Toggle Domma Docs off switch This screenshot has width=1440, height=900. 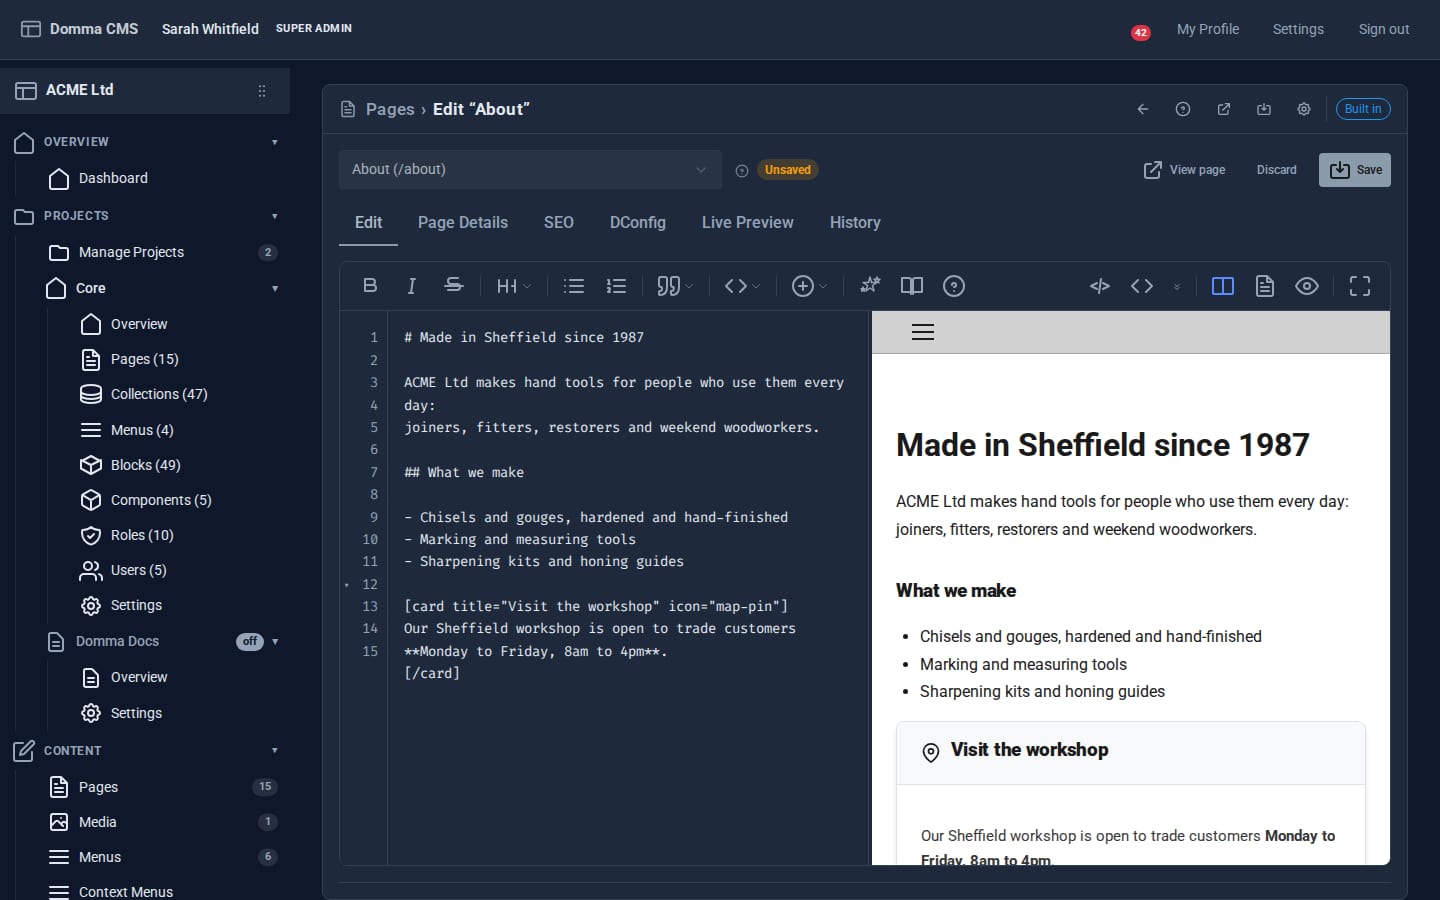coord(250,642)
